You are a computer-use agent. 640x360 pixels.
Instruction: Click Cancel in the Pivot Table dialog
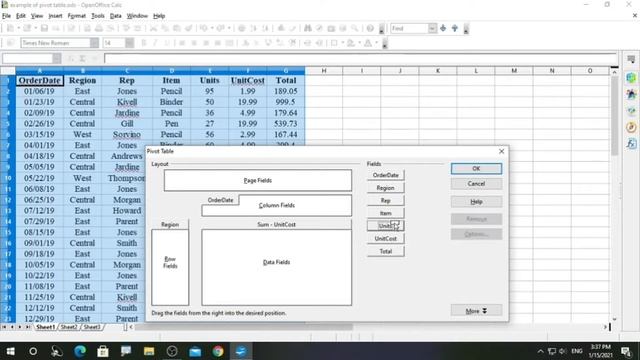(x=476, y=184)
